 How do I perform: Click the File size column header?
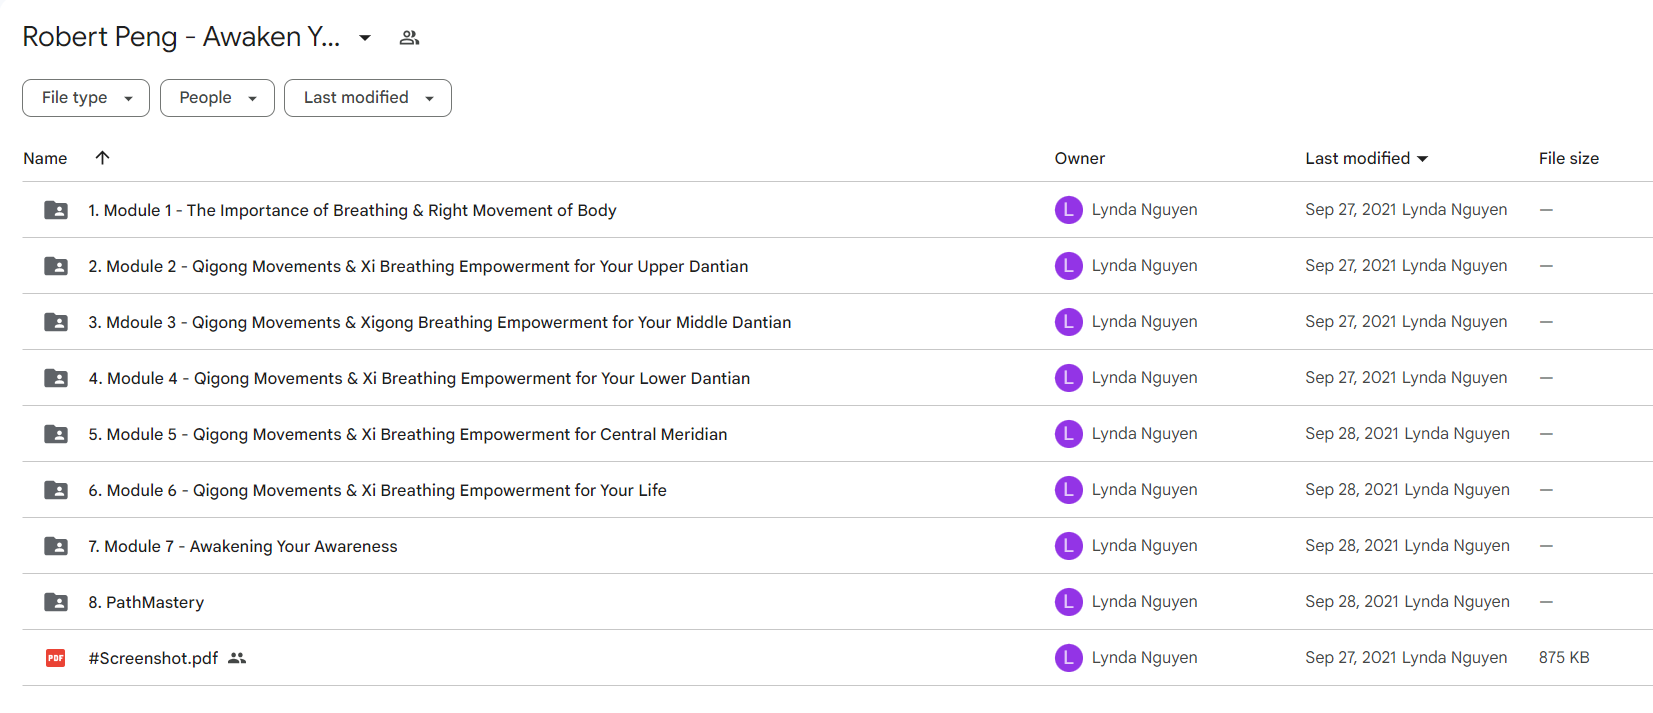tap(1568, 158)
